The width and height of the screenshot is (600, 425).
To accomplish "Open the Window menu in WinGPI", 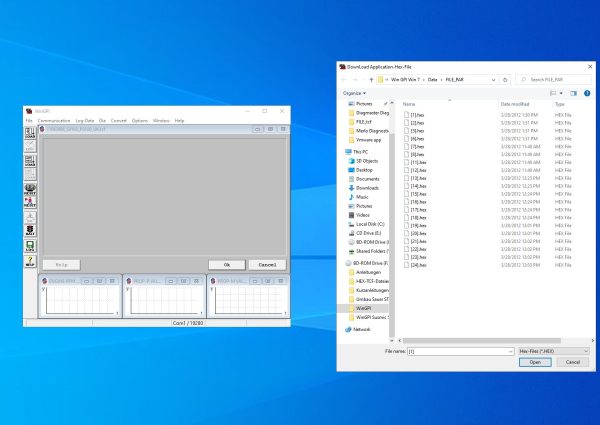I will click(x=161, y=120).
